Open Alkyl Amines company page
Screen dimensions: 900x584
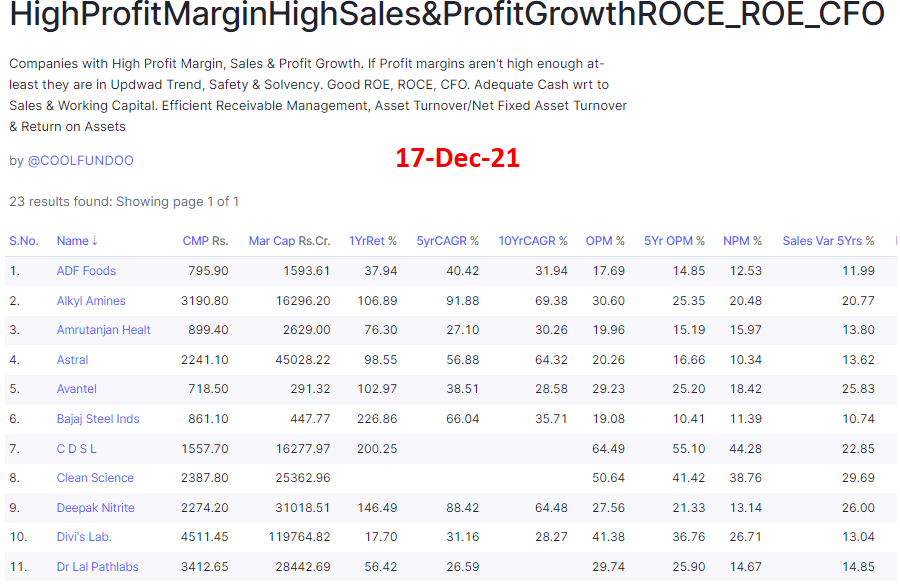91,300
